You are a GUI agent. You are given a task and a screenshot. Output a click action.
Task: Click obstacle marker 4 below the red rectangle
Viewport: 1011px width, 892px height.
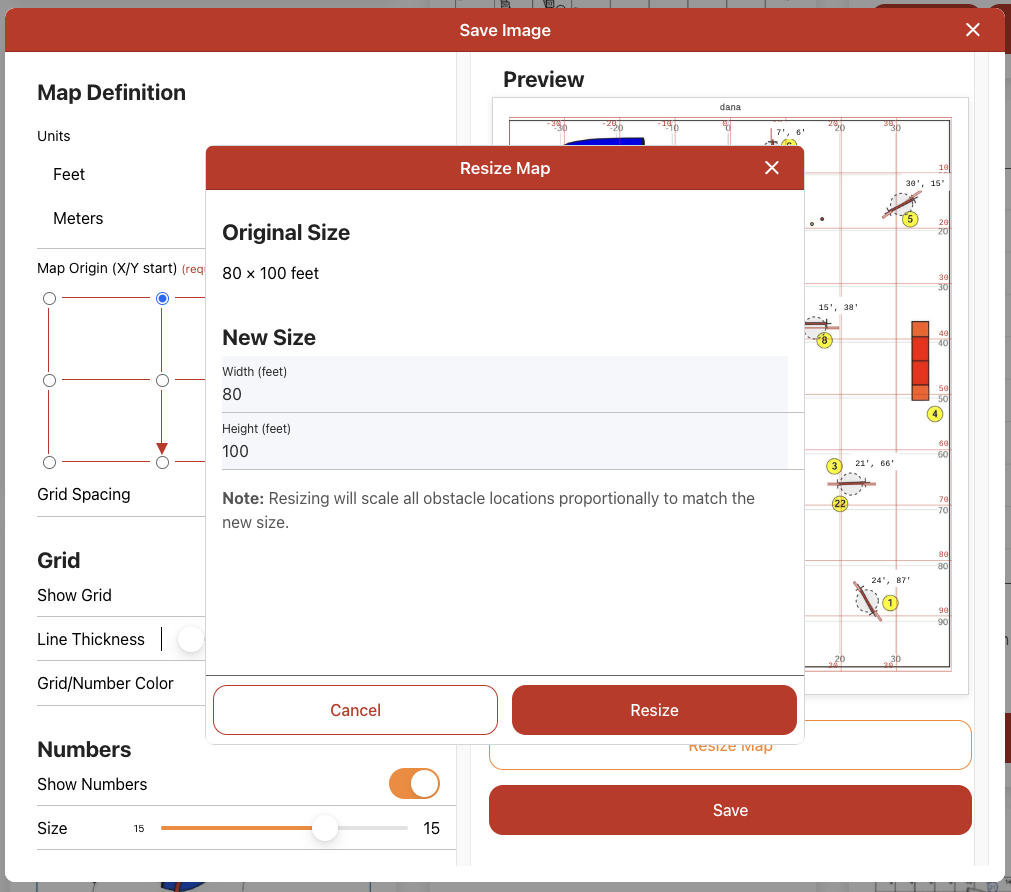click(x=933, y=413)
